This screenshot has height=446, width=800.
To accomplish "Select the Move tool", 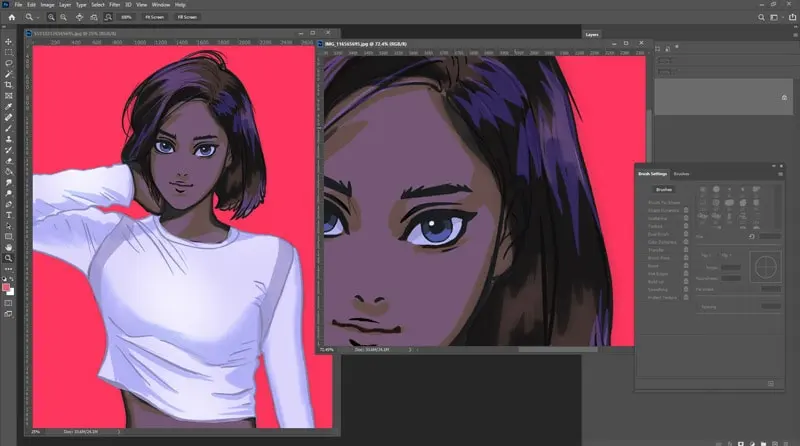I will pyautogui.click(x=8, y=41).
